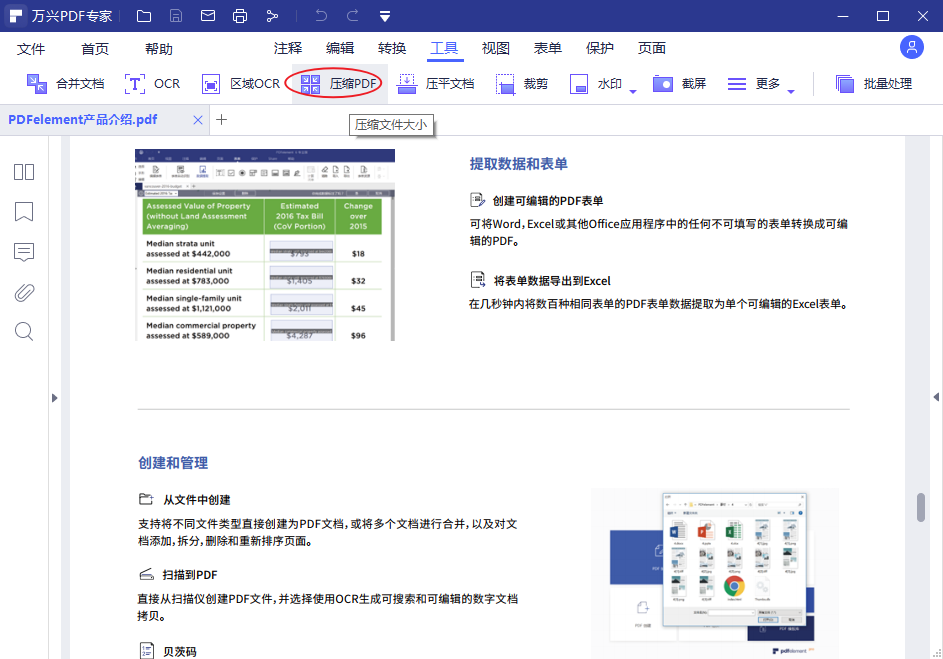Open the 合并文档 merge tool
The image size is (943, 659).
(65, 84)
